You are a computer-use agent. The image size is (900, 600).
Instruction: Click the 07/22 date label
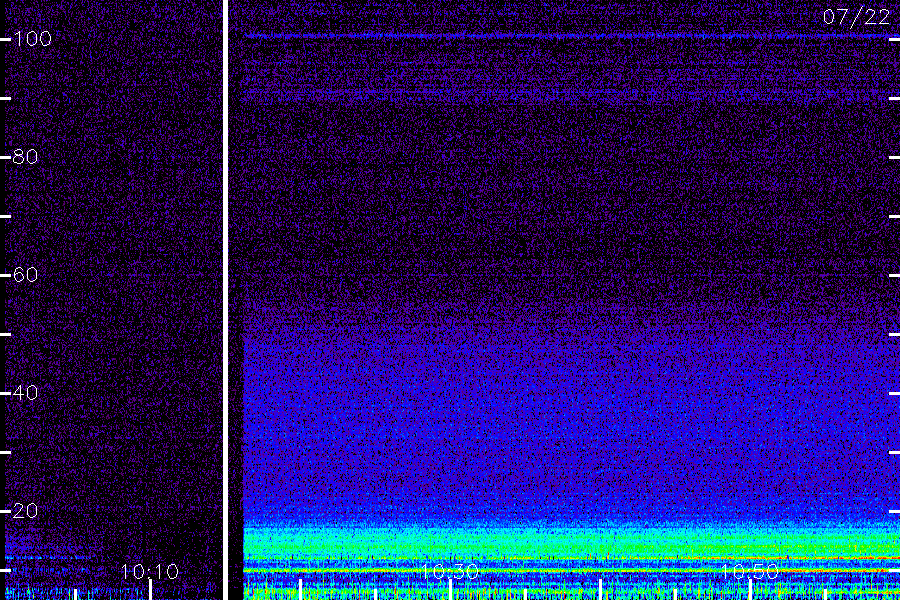point(856,17)
